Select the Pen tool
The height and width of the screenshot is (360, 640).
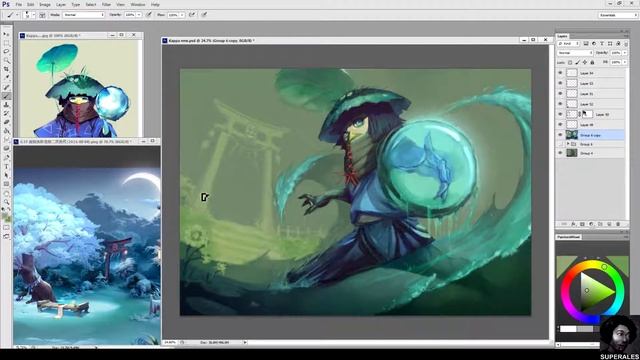pyautogui.click(x=6, y=158)
